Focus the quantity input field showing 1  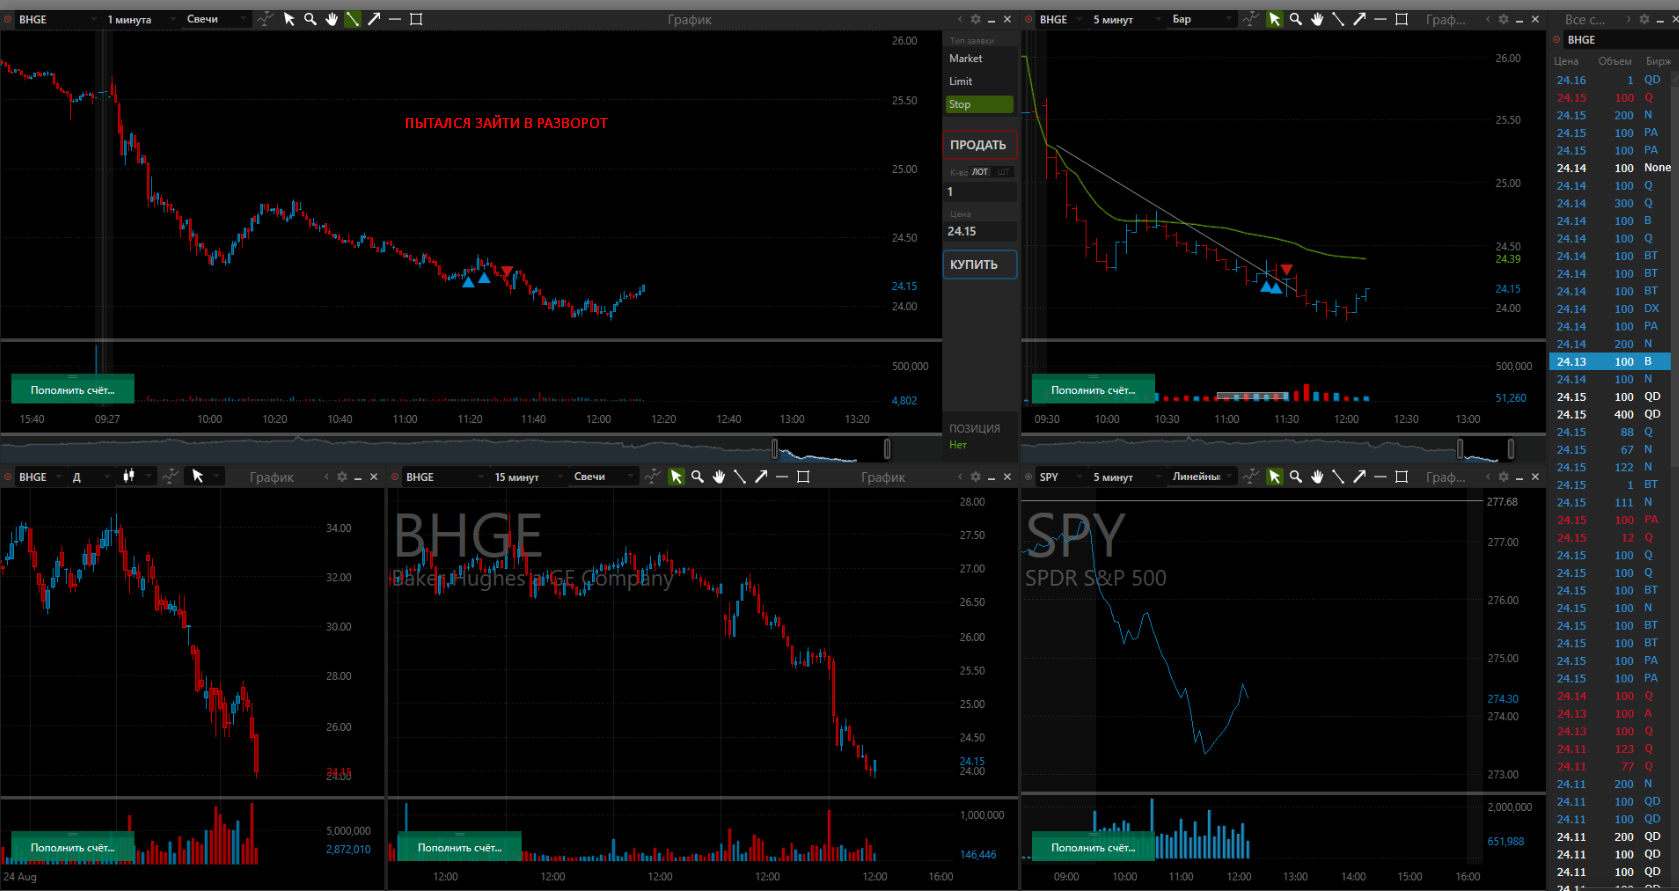click(980, 192)
